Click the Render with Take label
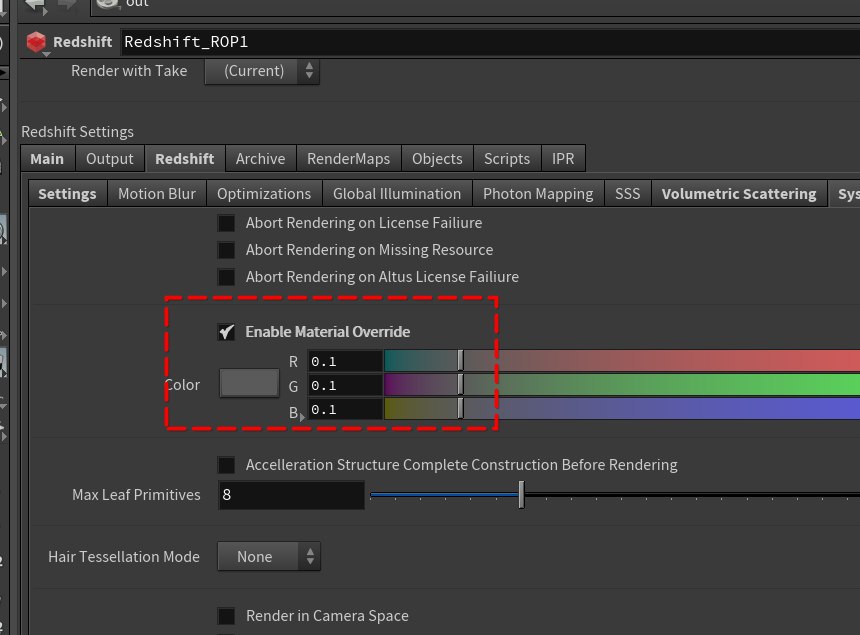This screenshot has height=635, width=860. click(129, 71)
